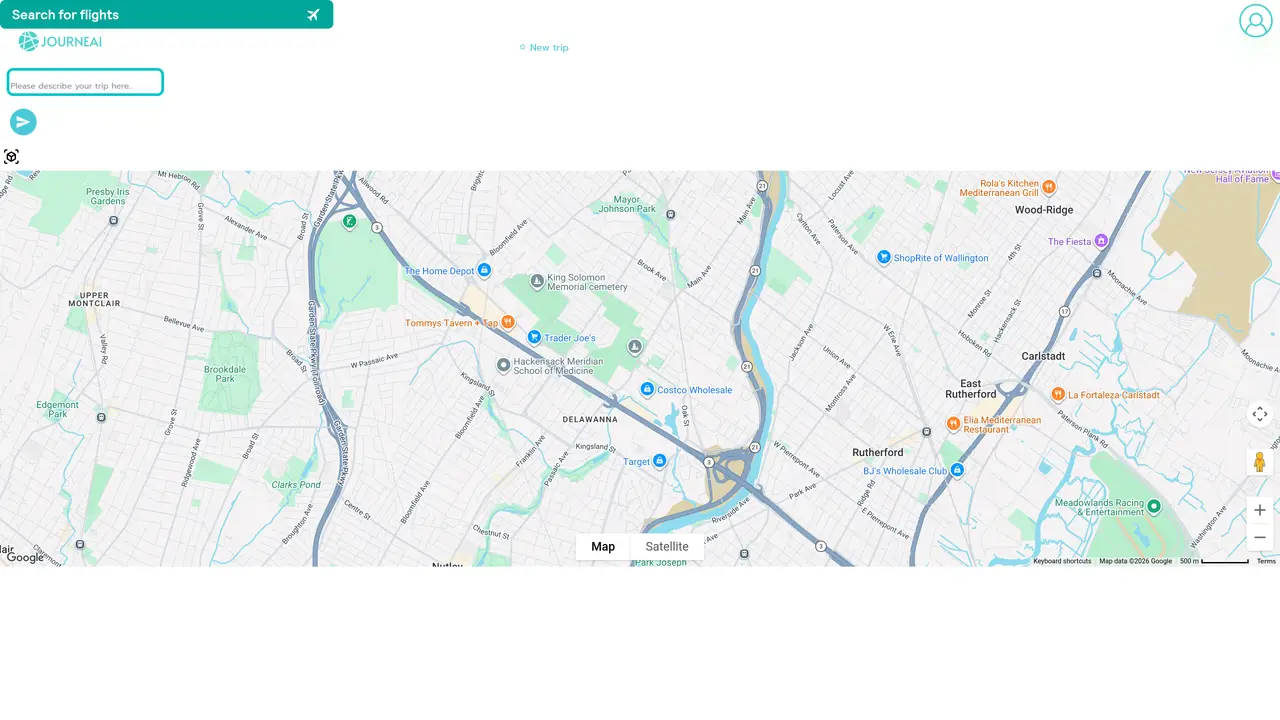
Task: Click the East Rutherford label
Action: click(x=971, y=389)
